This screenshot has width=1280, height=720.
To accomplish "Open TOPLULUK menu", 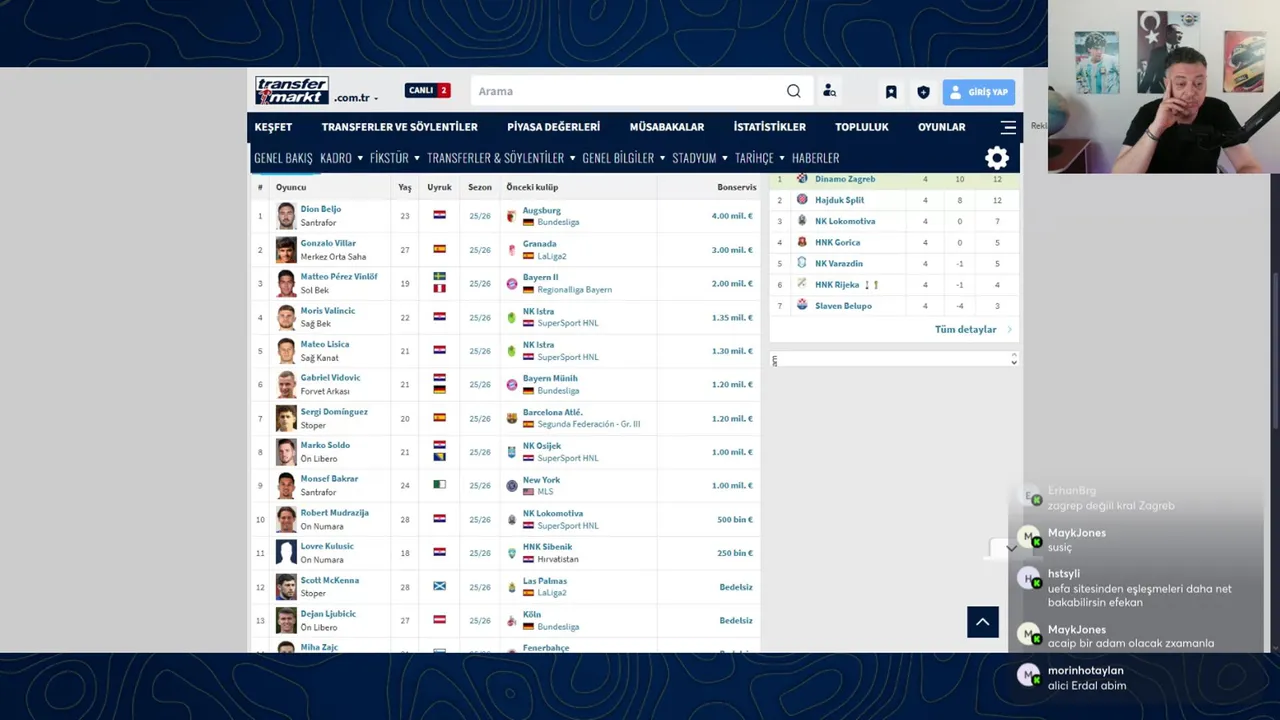I will pos(862,127).
